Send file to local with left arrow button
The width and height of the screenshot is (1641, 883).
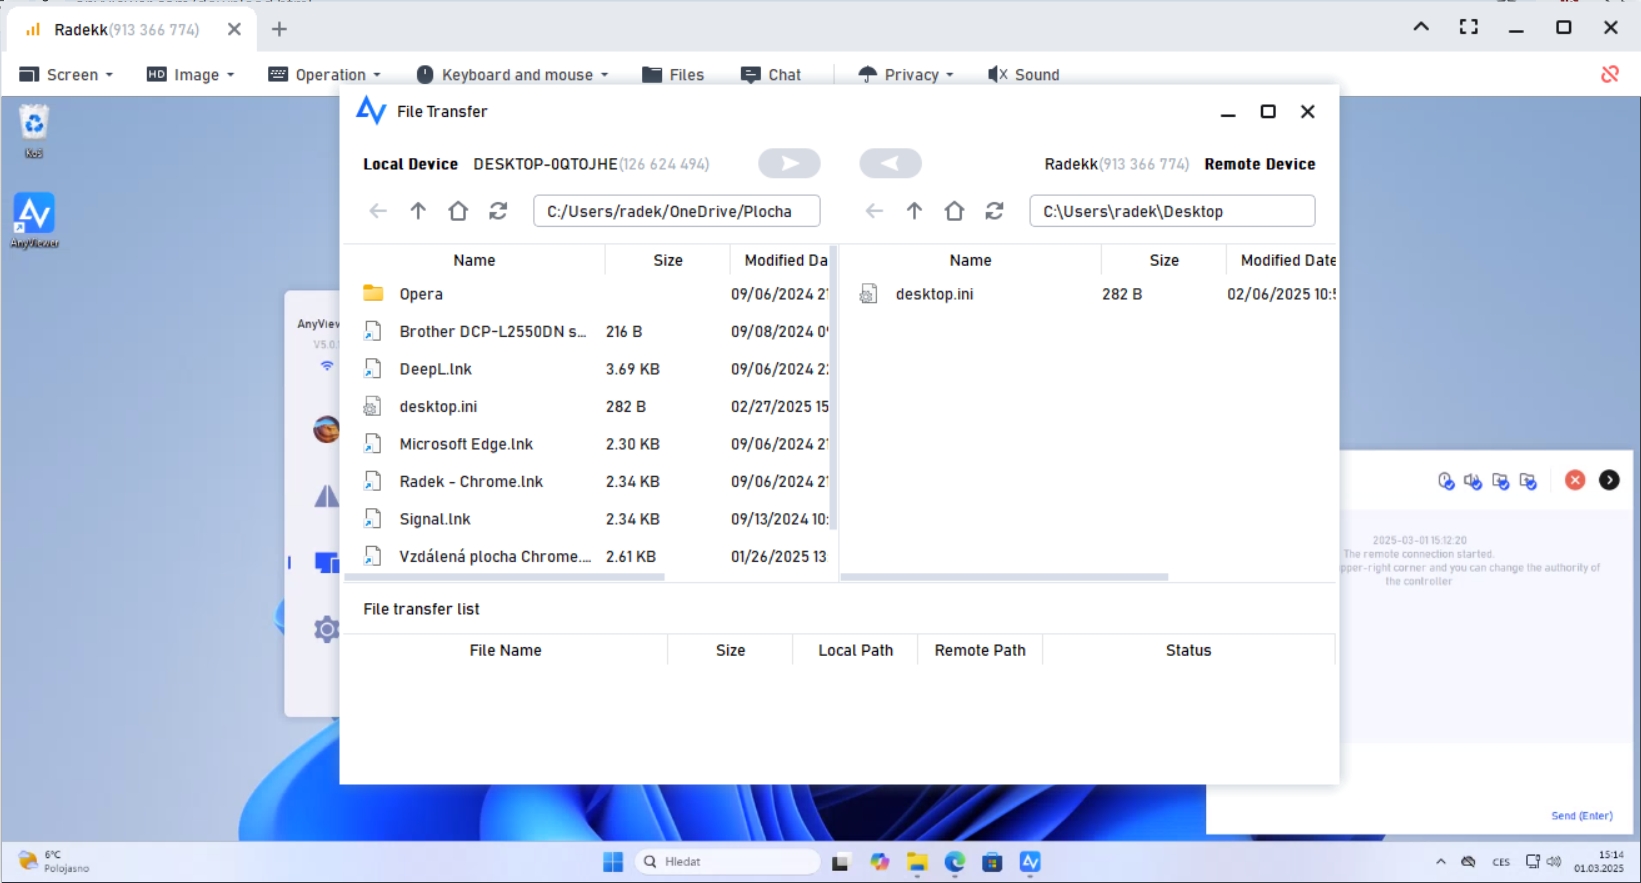pos(890,163)
